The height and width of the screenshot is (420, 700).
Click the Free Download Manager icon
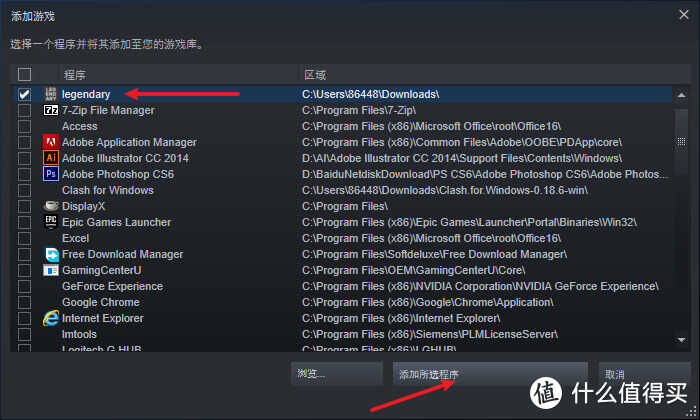[51, 254]
